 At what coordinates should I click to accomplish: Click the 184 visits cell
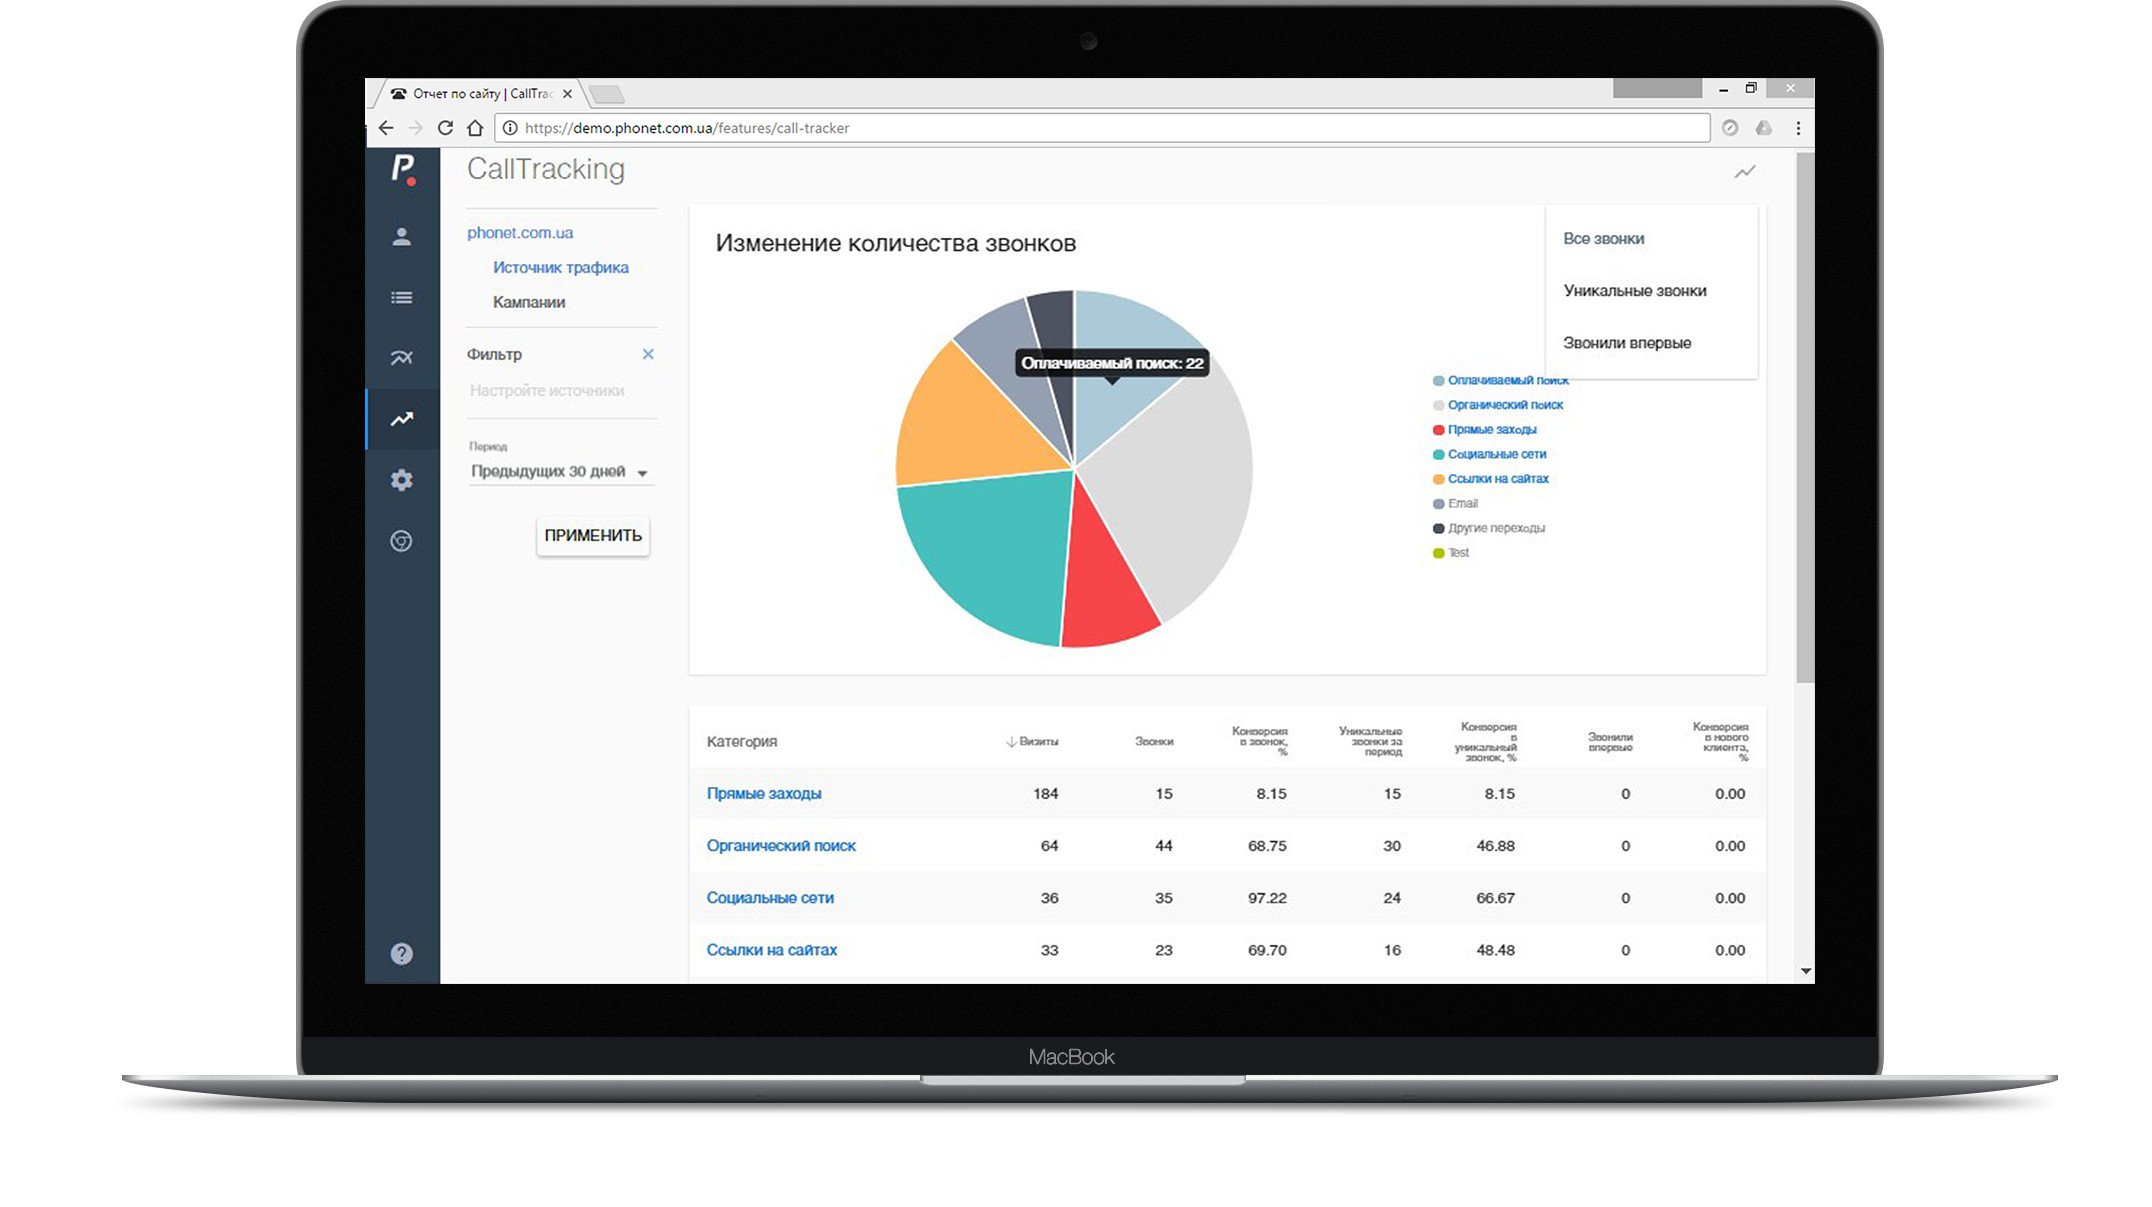click(x=1046, y=794)
